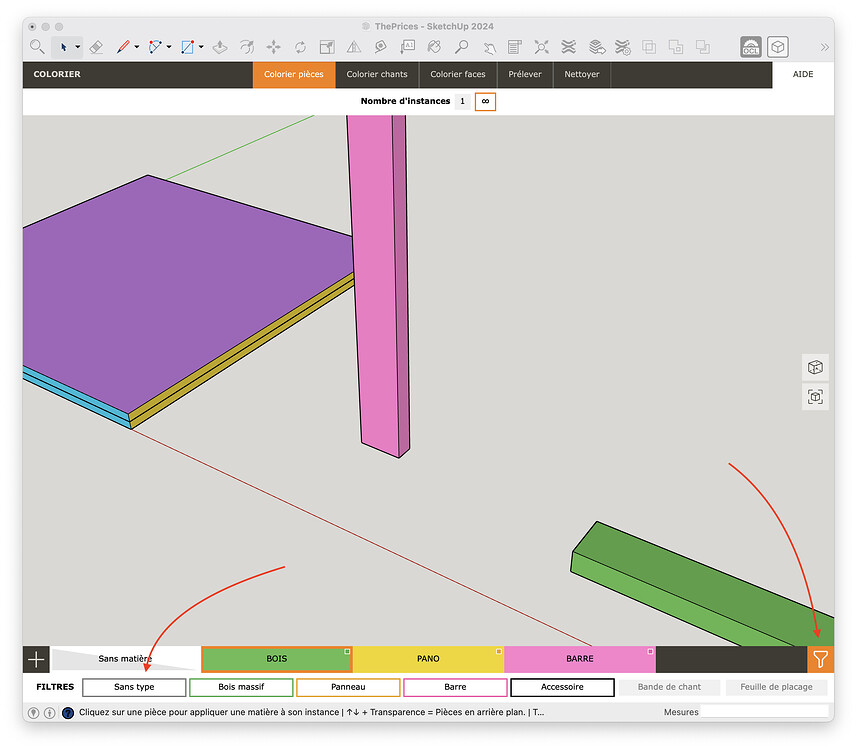Select the Rectangle tool
The width and height of the screenshot is (856, 750).
point(189,46)
